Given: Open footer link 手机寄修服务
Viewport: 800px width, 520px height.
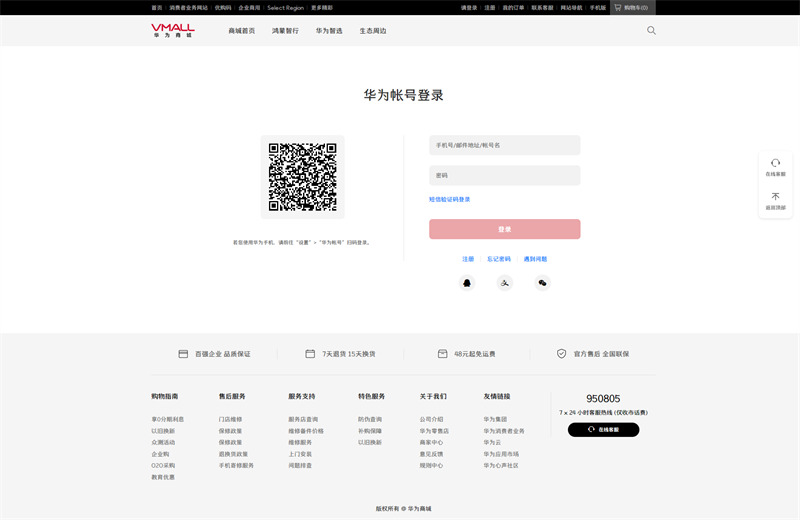Looking at the screenshot, I should [236, 465].
